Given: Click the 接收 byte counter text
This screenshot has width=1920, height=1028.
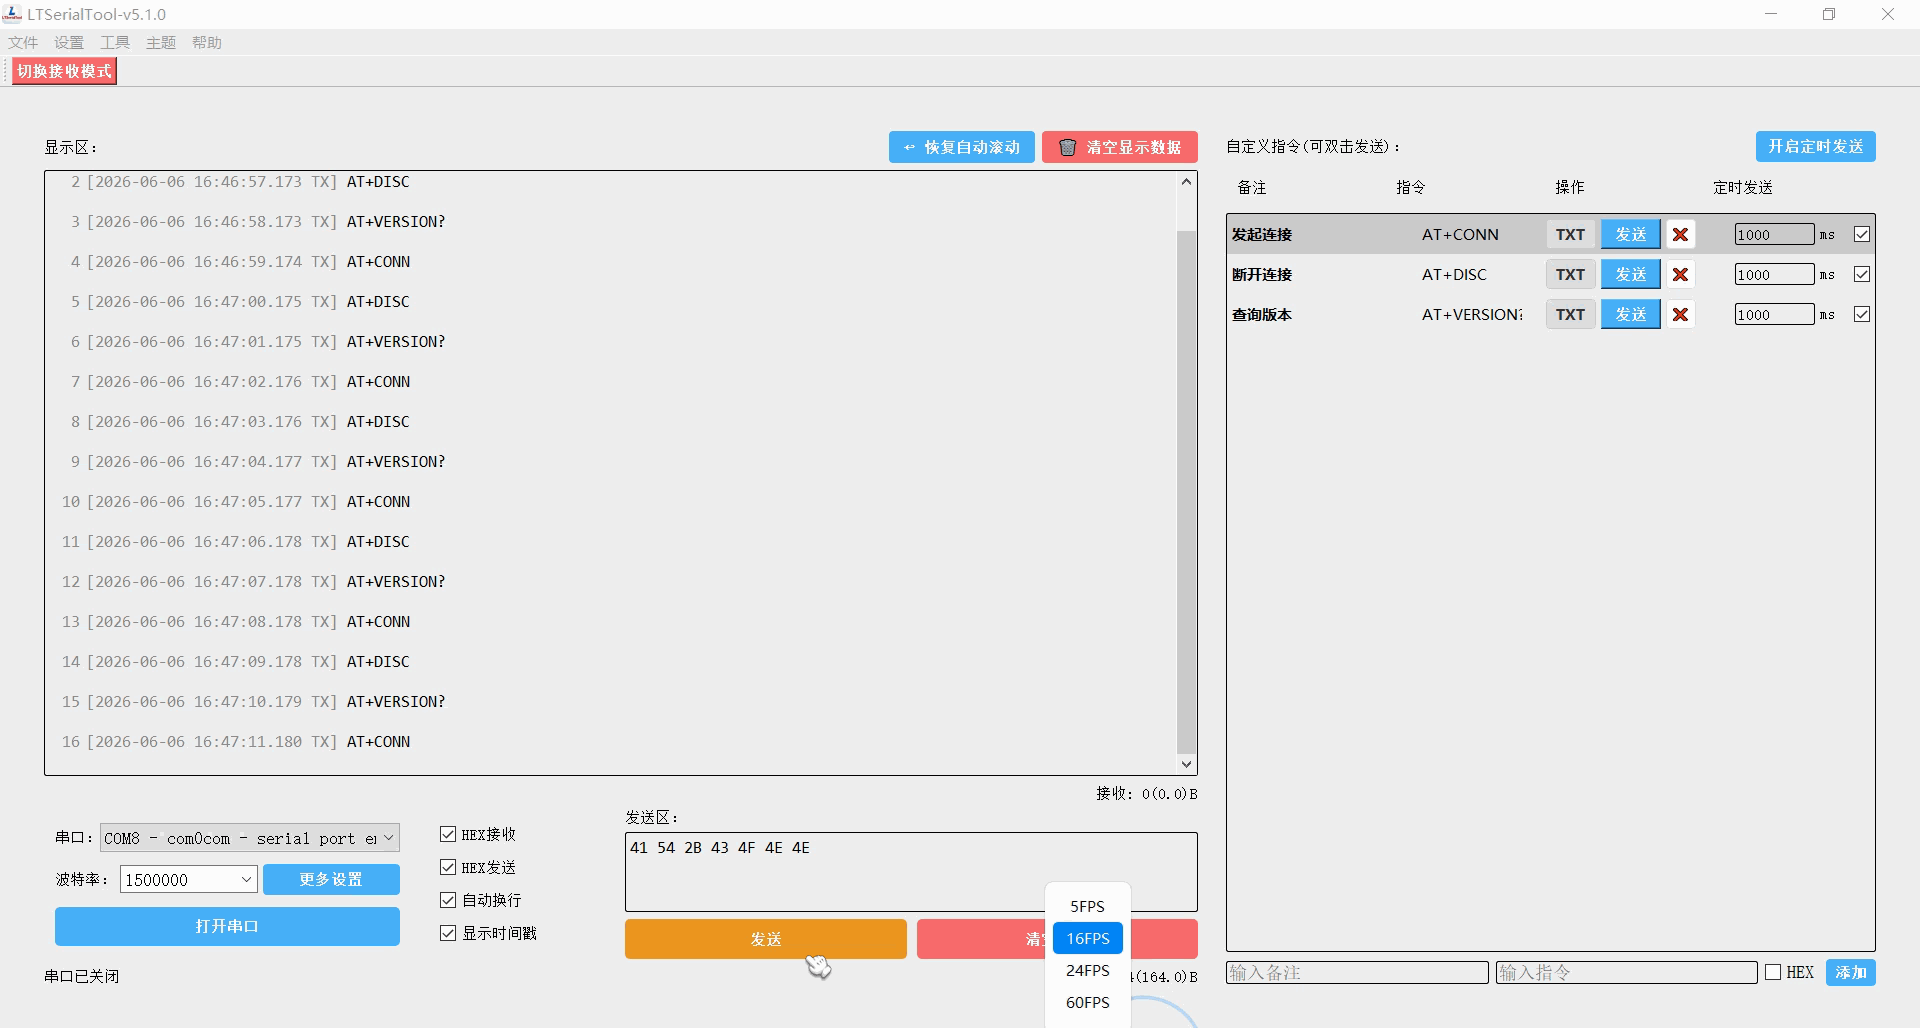Looking at the screenshot, I should click(x=1146, y=793).
